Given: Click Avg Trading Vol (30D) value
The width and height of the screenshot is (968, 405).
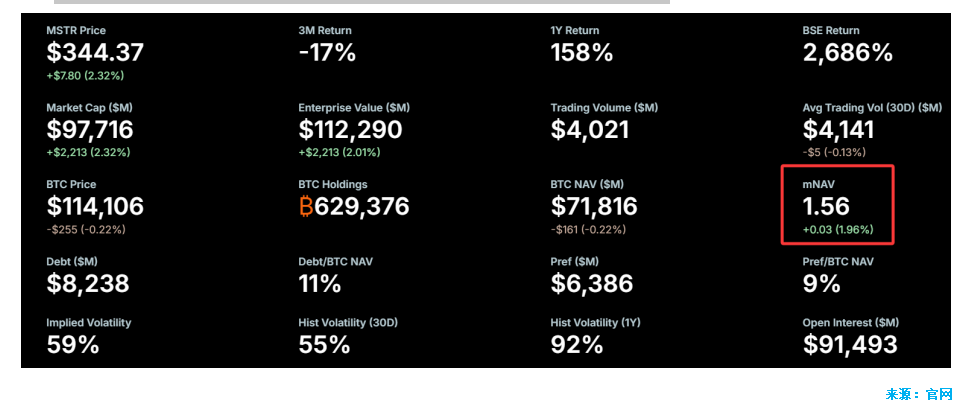Looking at the screenshot, I should (x=838, y=130).
